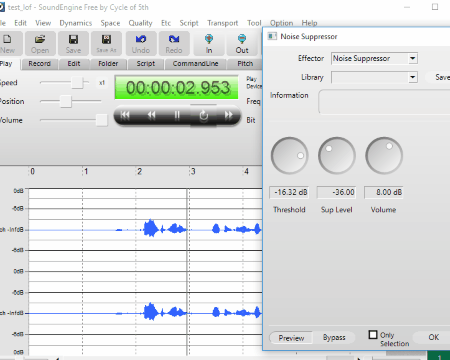Open the Script menu
The width and height of the screenshot is (450, 360).
[x=189, y=23]
